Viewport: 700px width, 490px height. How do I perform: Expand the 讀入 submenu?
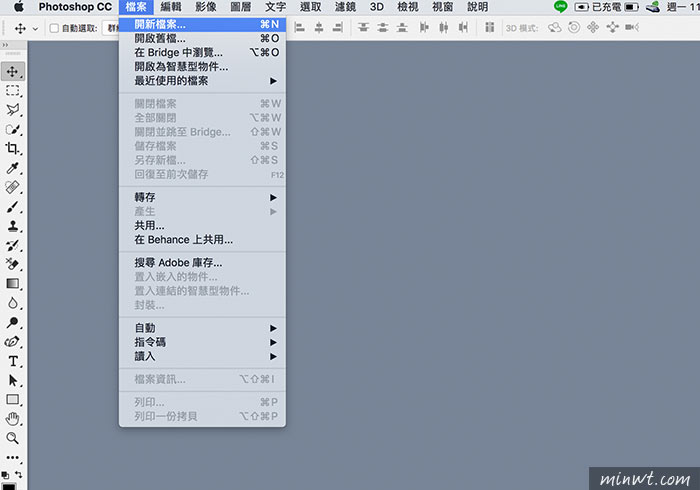(x=202, y=356)
